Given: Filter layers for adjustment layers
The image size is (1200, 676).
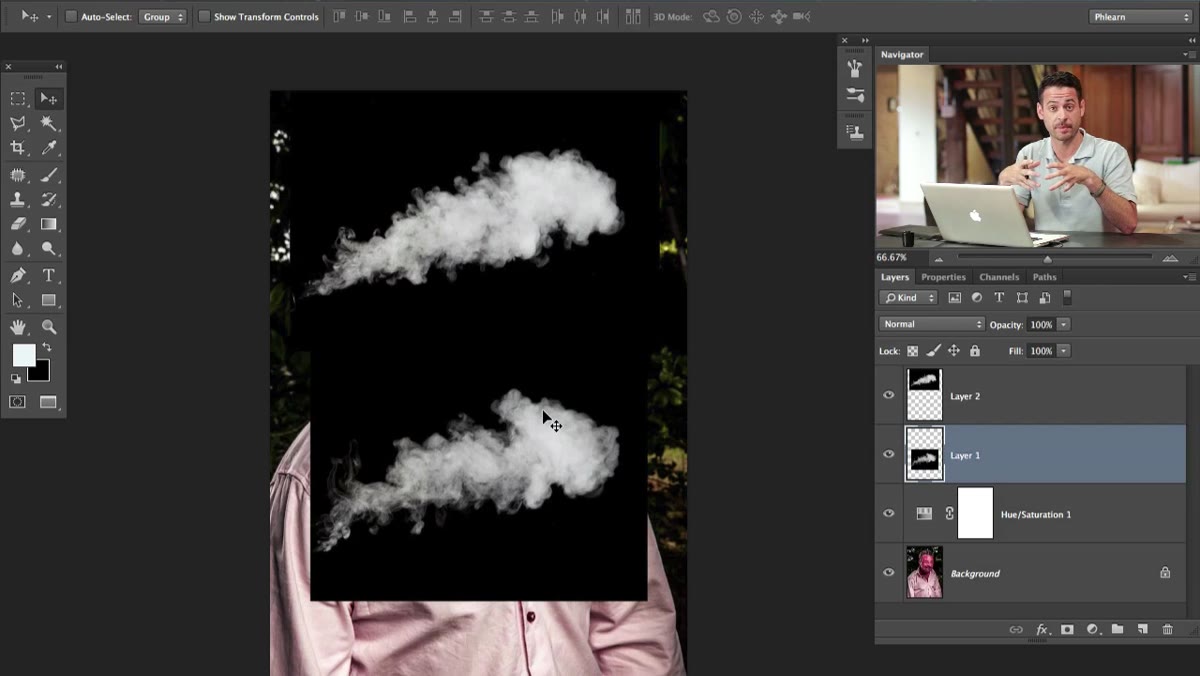Looking at the screenshot, I should click(x=977, y=297).
